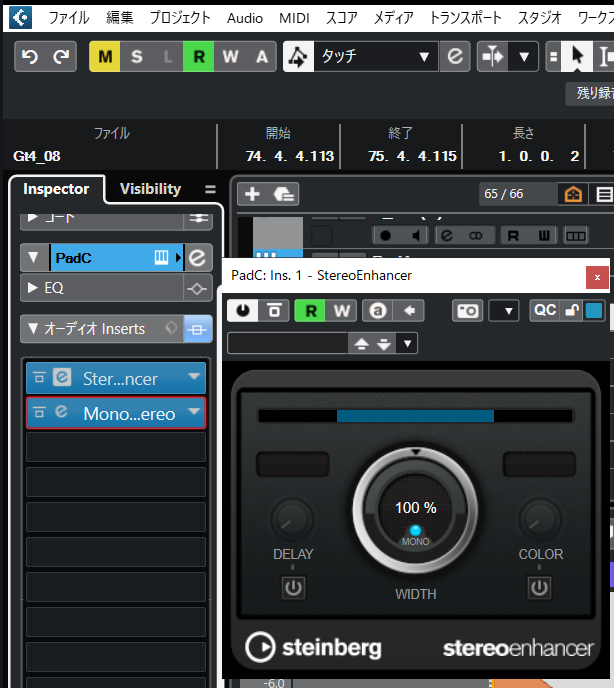
Task: Switch to the Visibility tab
Action: (x=151, y=189)
